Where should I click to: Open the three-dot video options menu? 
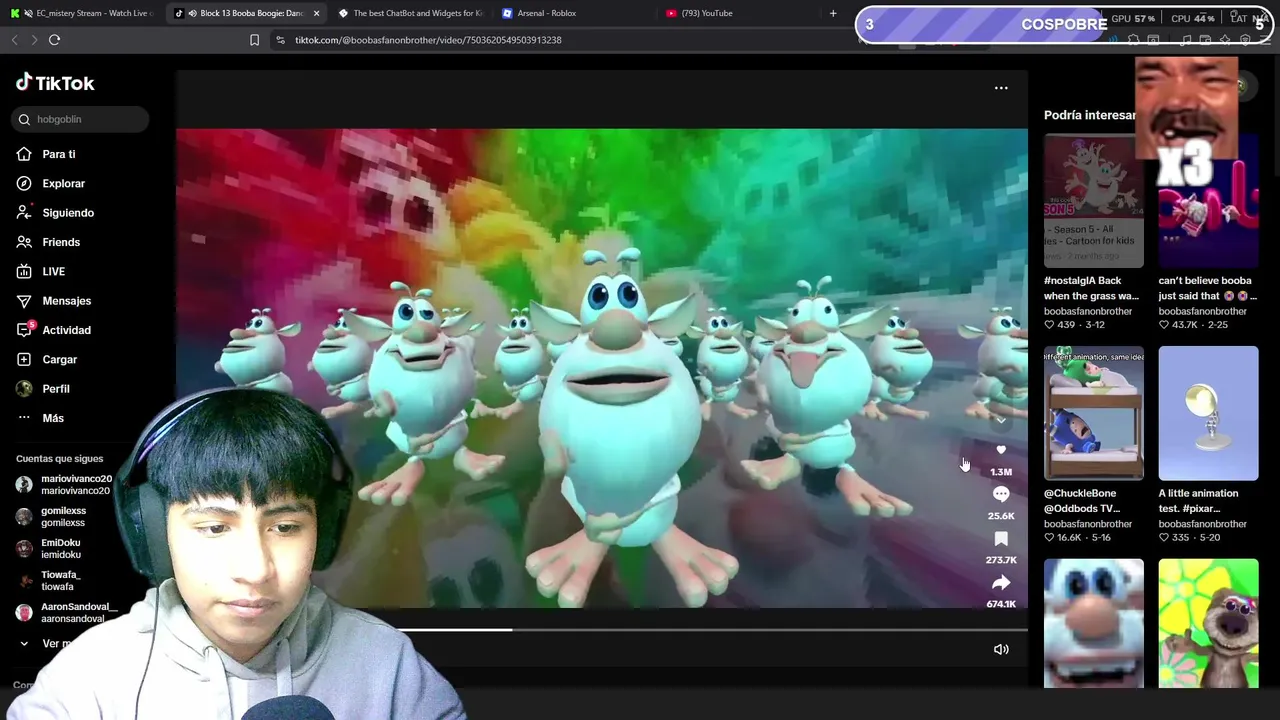(x=1001, y=88)
